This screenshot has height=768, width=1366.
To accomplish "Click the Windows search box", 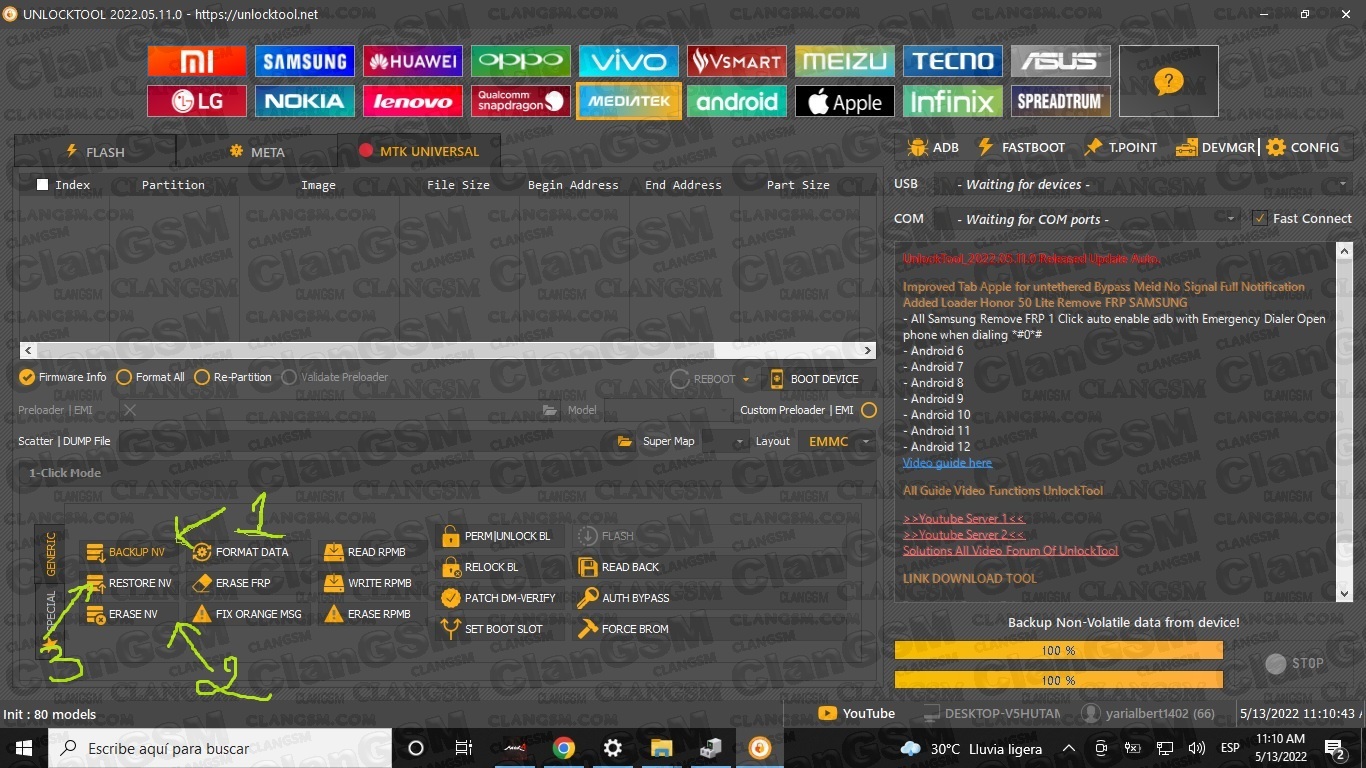I will (221, 748).
